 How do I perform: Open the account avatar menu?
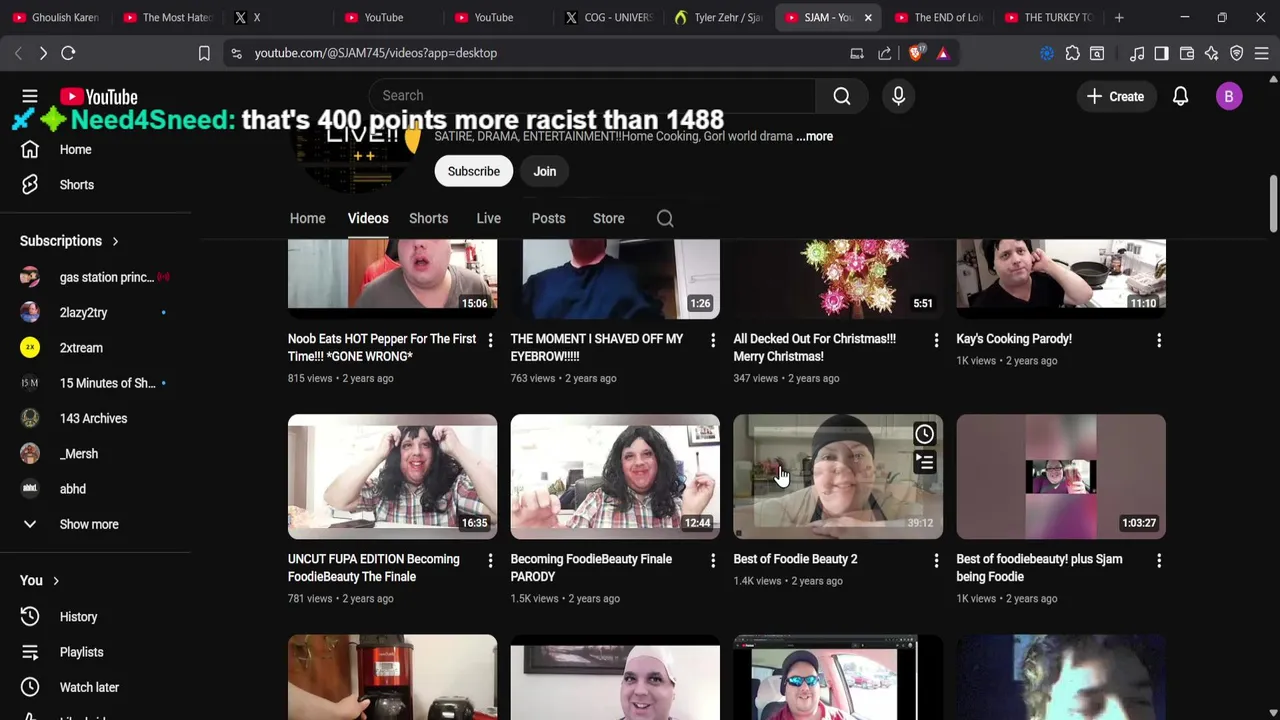1229,97
